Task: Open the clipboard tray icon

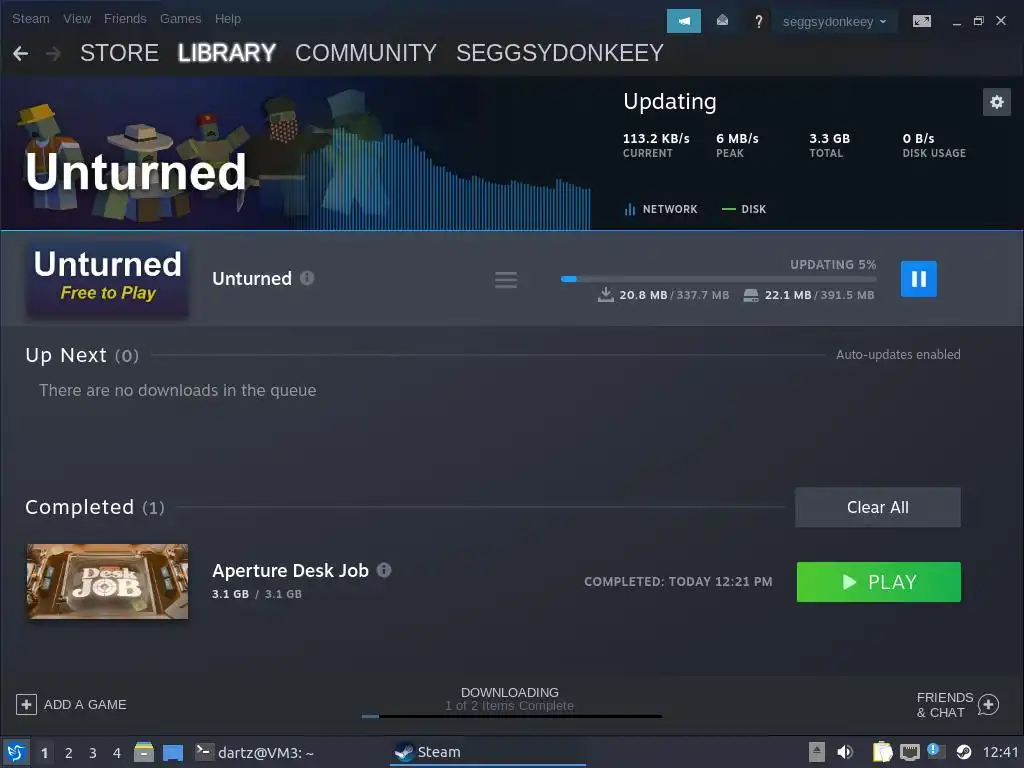Action: (882, 752)
